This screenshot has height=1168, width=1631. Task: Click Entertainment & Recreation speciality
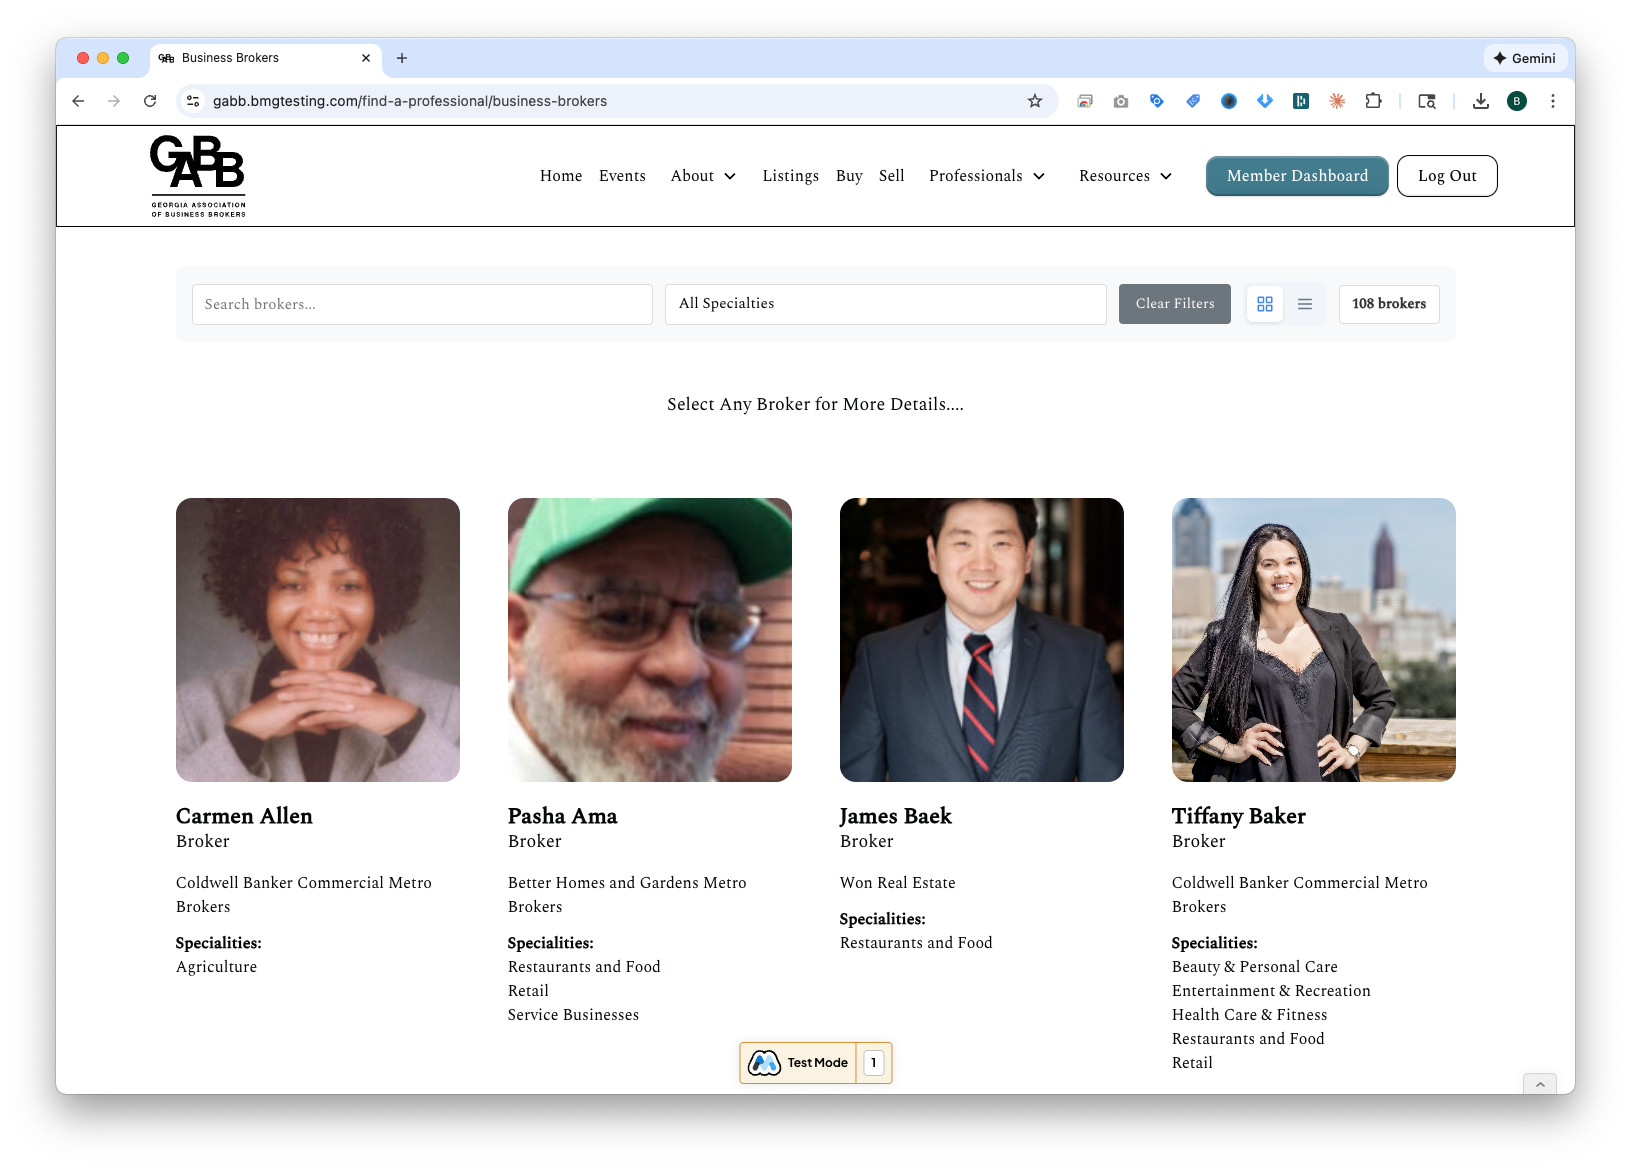pos(1271,991)
